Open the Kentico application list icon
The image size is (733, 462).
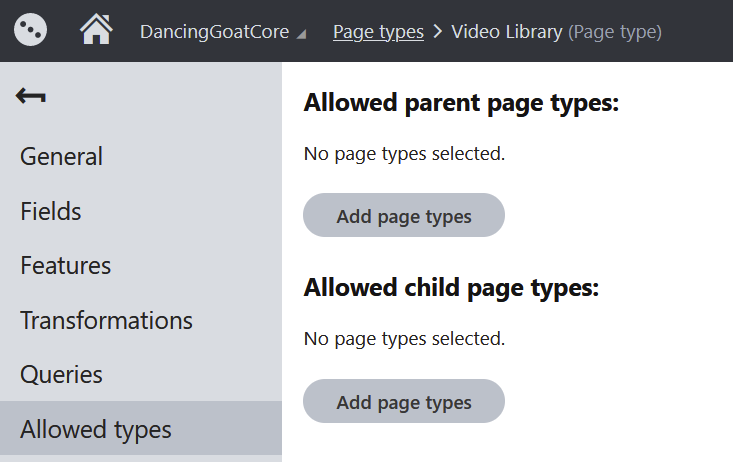click(x=30, y=30)
